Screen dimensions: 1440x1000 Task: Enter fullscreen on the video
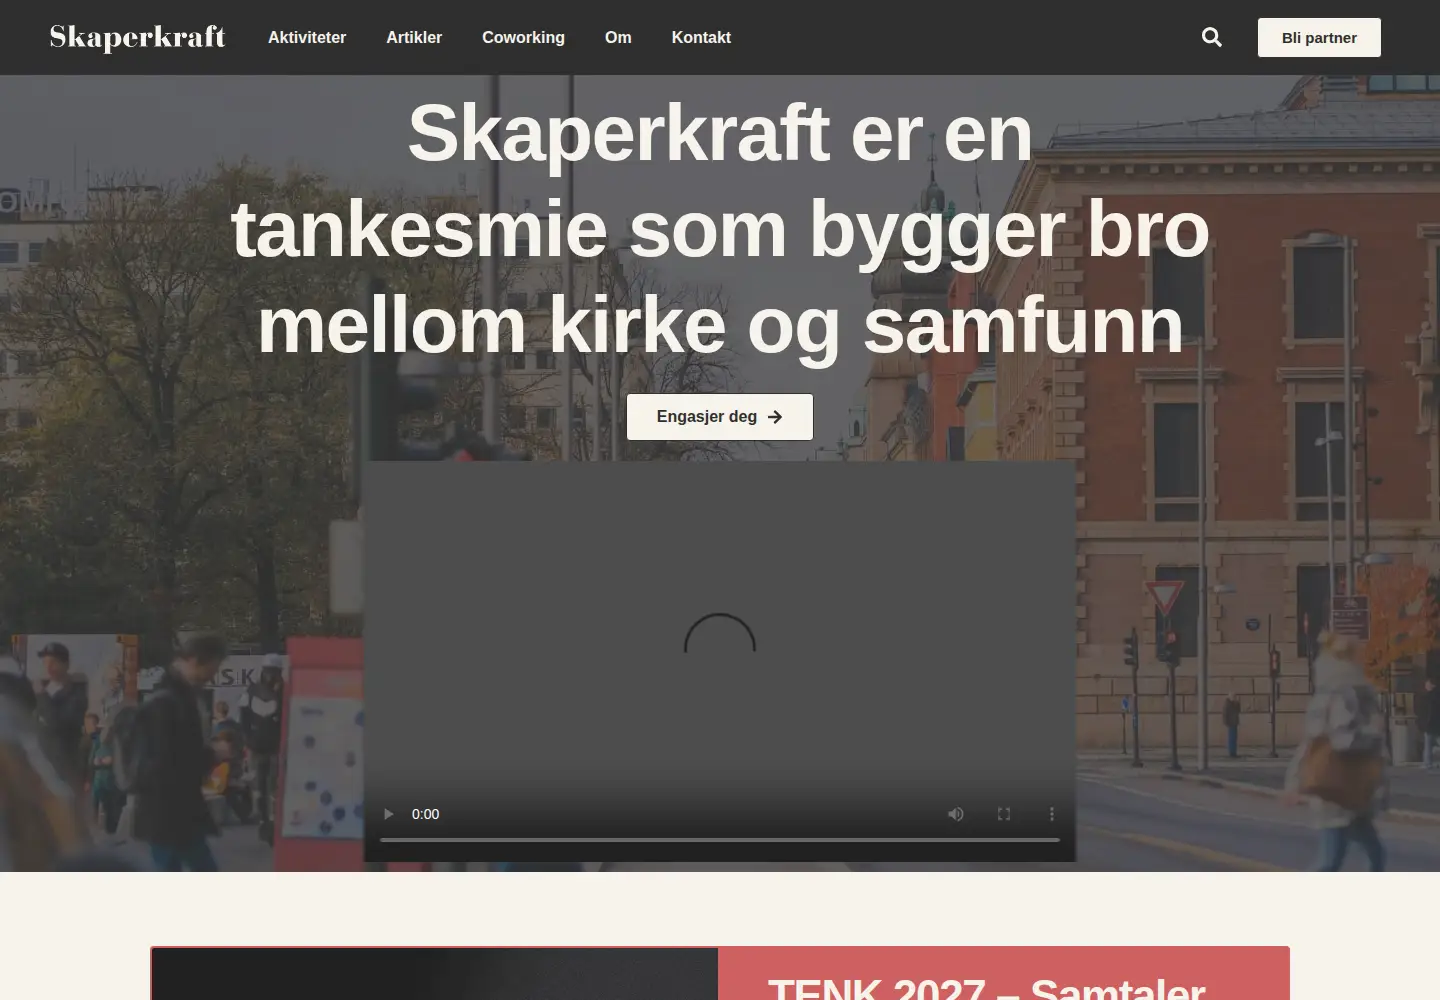[1004, 814]
